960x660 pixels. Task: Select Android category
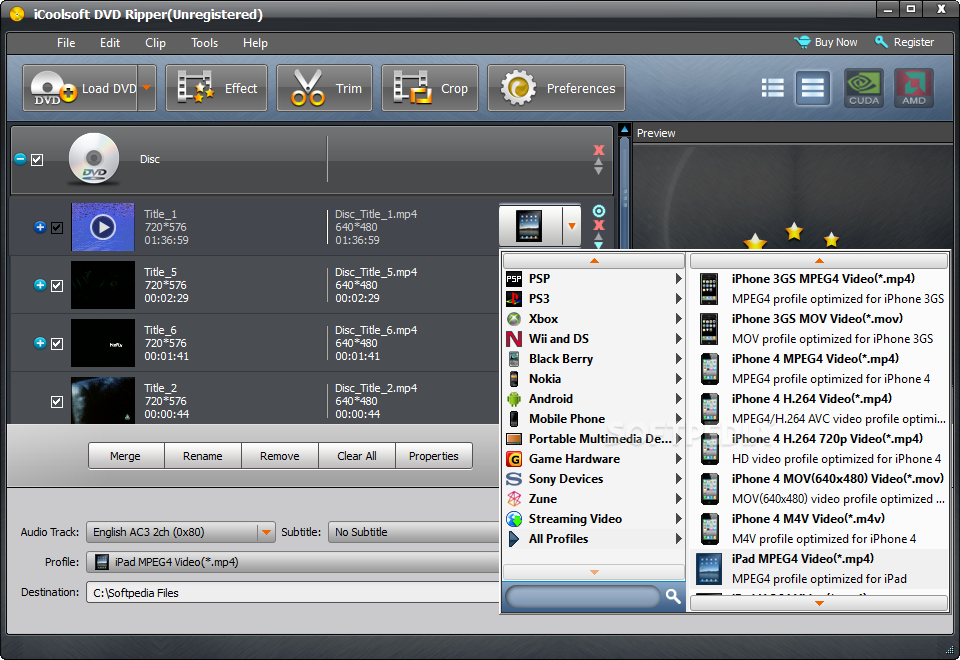[593, 399]
